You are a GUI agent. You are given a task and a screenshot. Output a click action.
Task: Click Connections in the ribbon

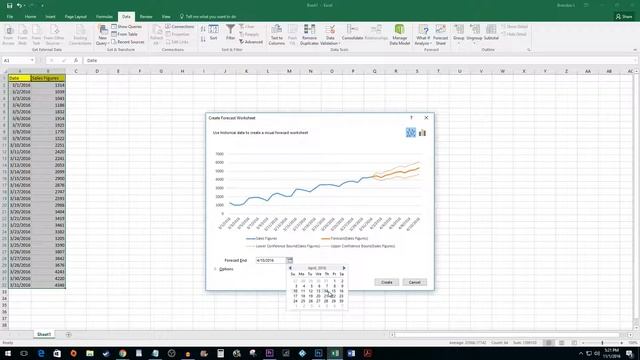180,27
